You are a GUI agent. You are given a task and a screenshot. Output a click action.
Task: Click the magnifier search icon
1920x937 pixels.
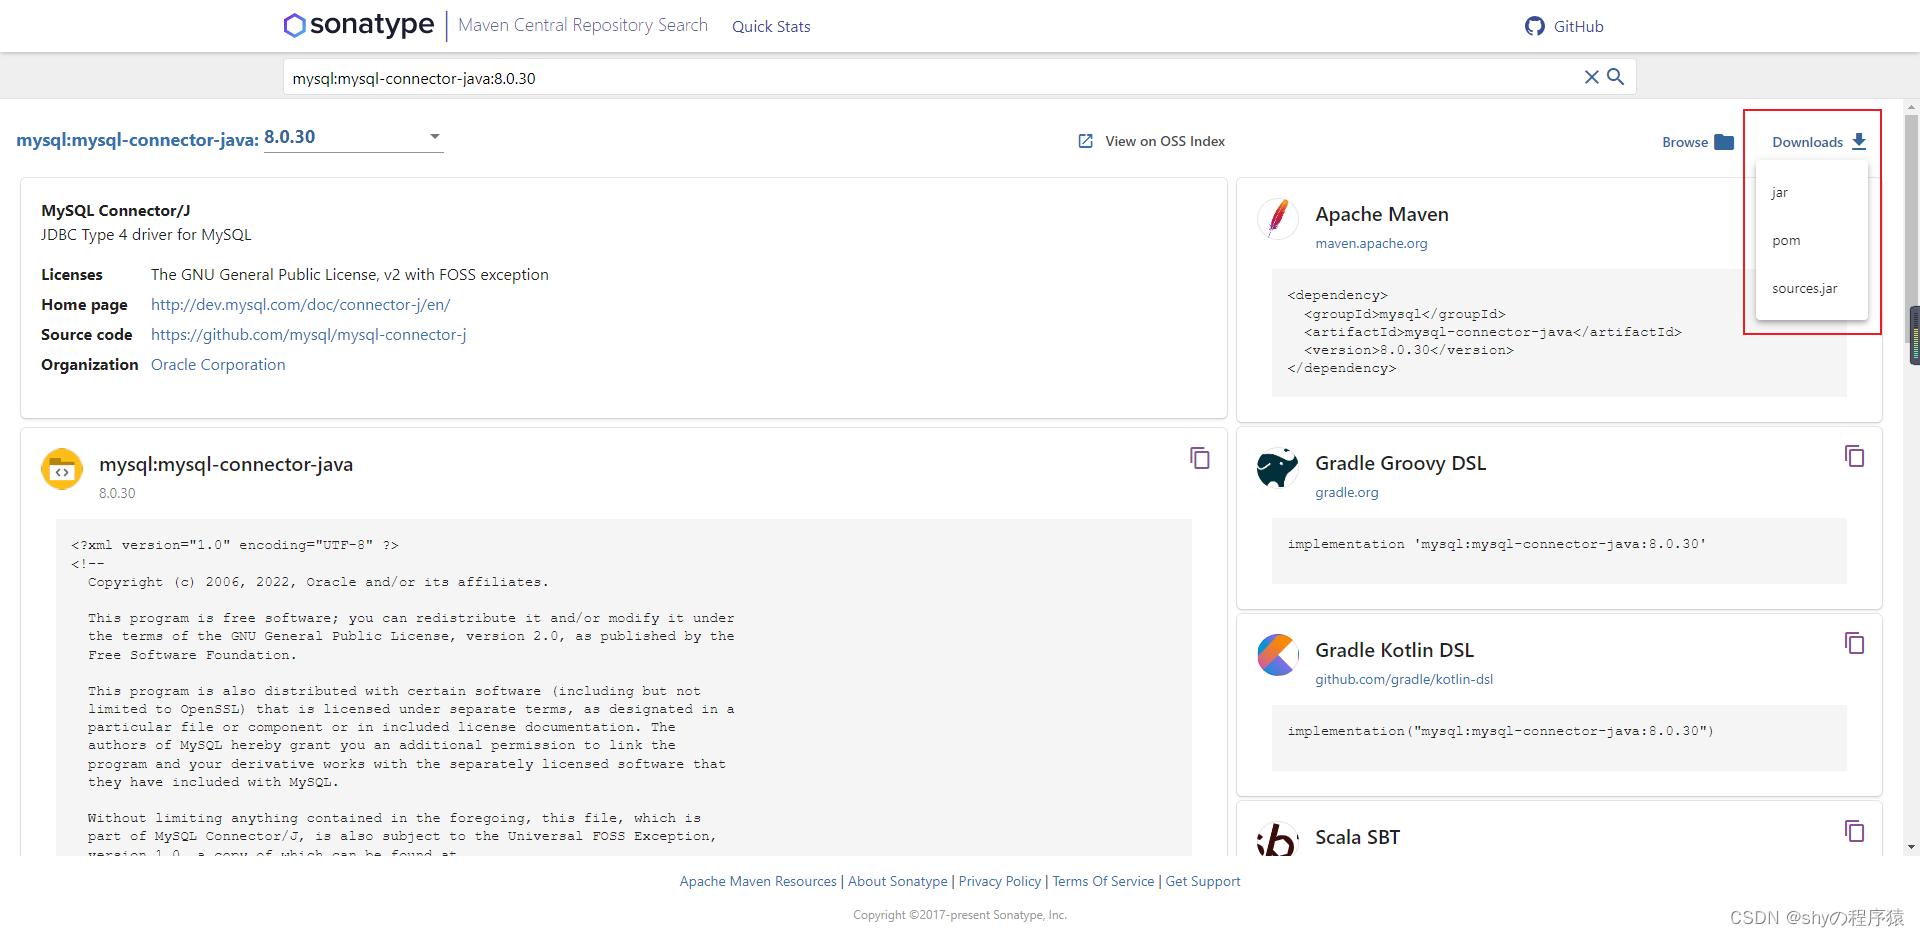1615,77
